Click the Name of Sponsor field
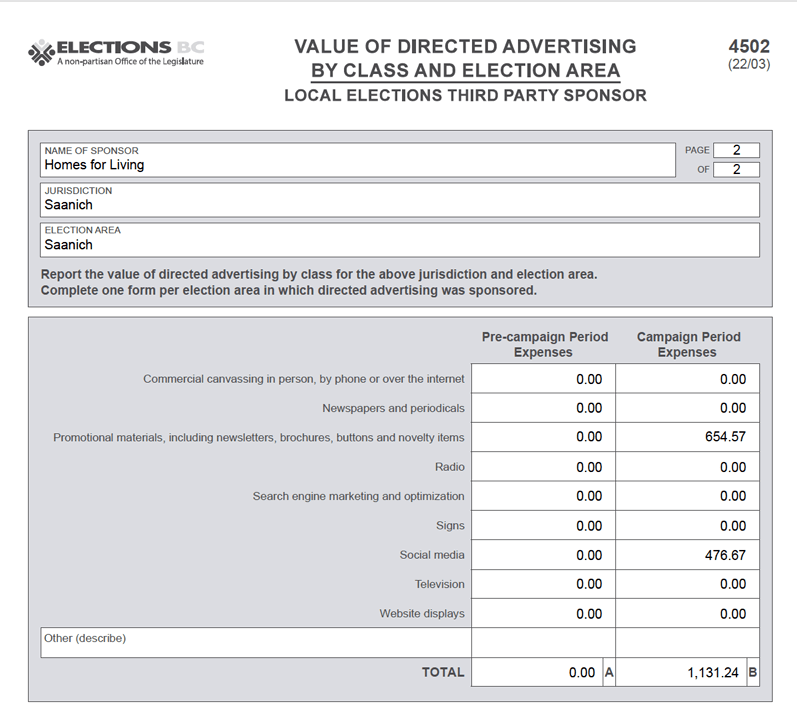The height and width of the screenshot is (714, 797). 358,160
